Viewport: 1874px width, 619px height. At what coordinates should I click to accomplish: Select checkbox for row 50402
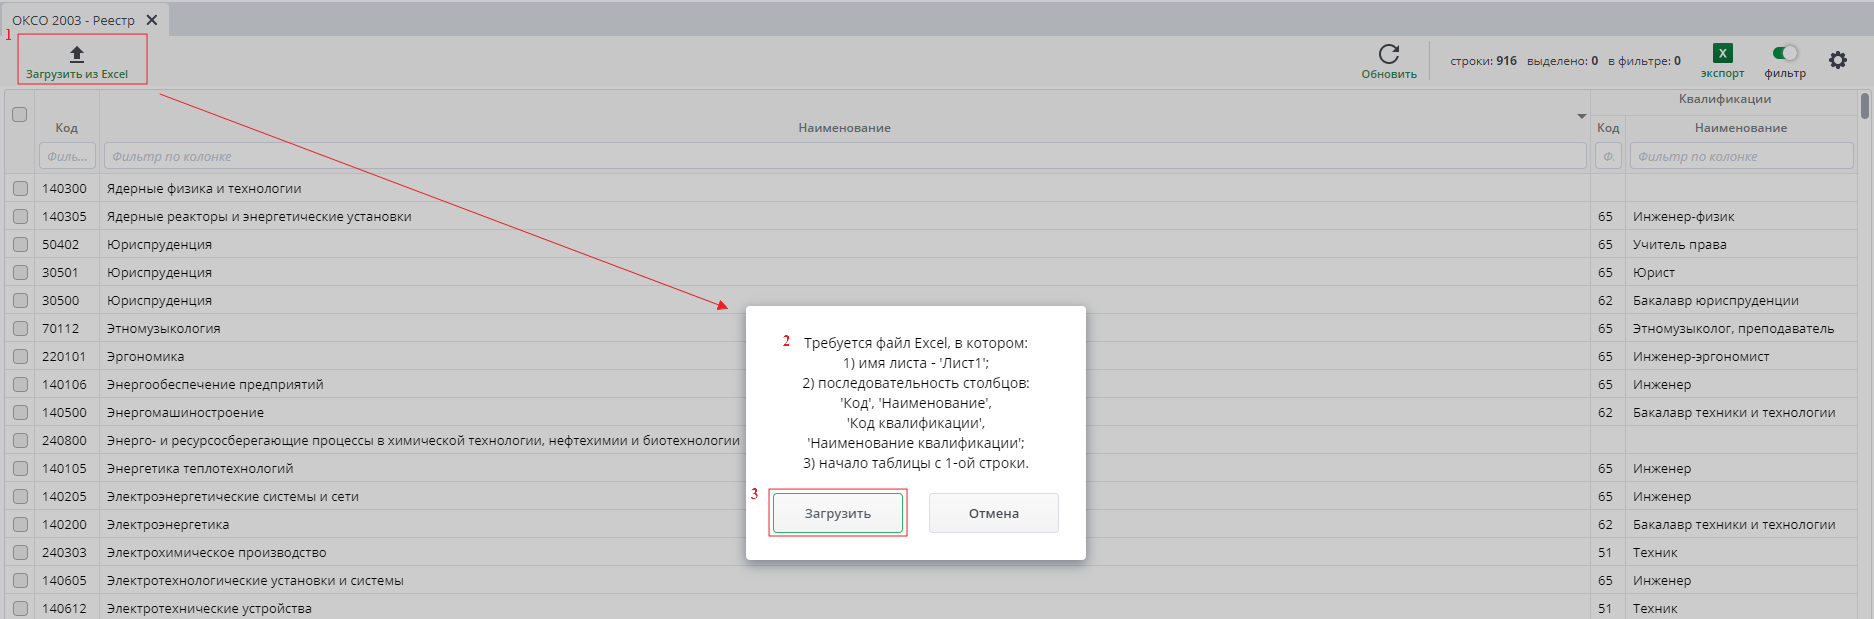(x=20, y=244)
